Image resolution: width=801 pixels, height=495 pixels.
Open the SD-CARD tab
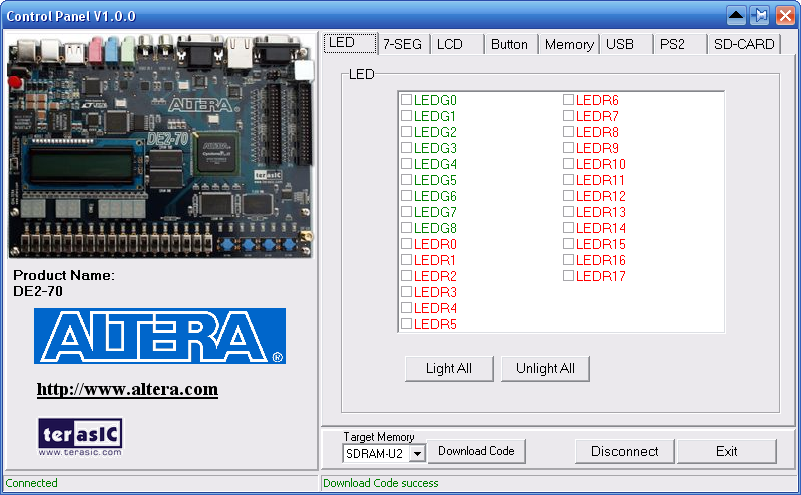pyautogui.click(x=744, y=44)
